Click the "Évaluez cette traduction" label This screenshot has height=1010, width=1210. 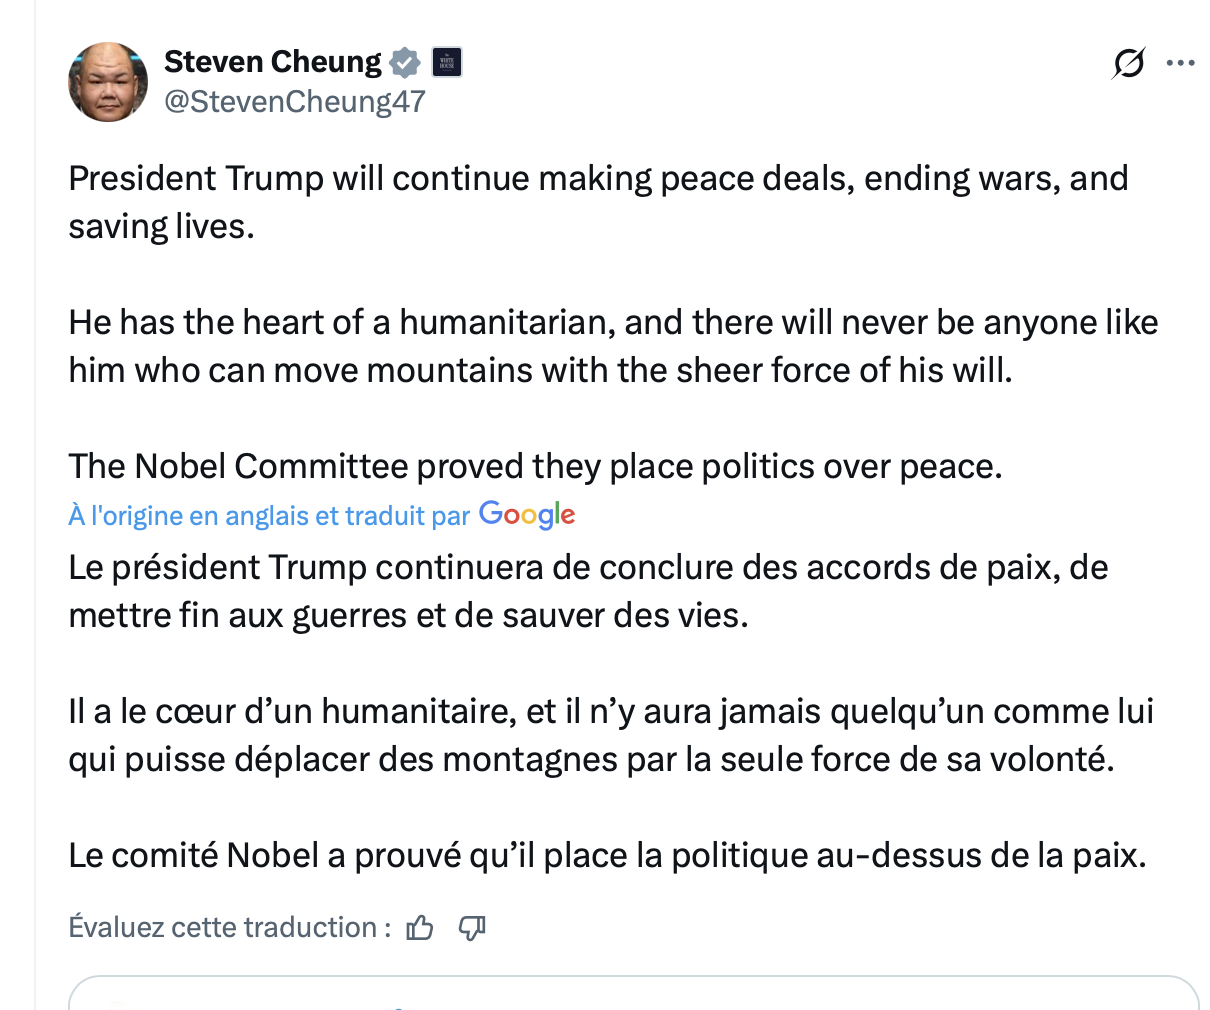pos(229,928)
